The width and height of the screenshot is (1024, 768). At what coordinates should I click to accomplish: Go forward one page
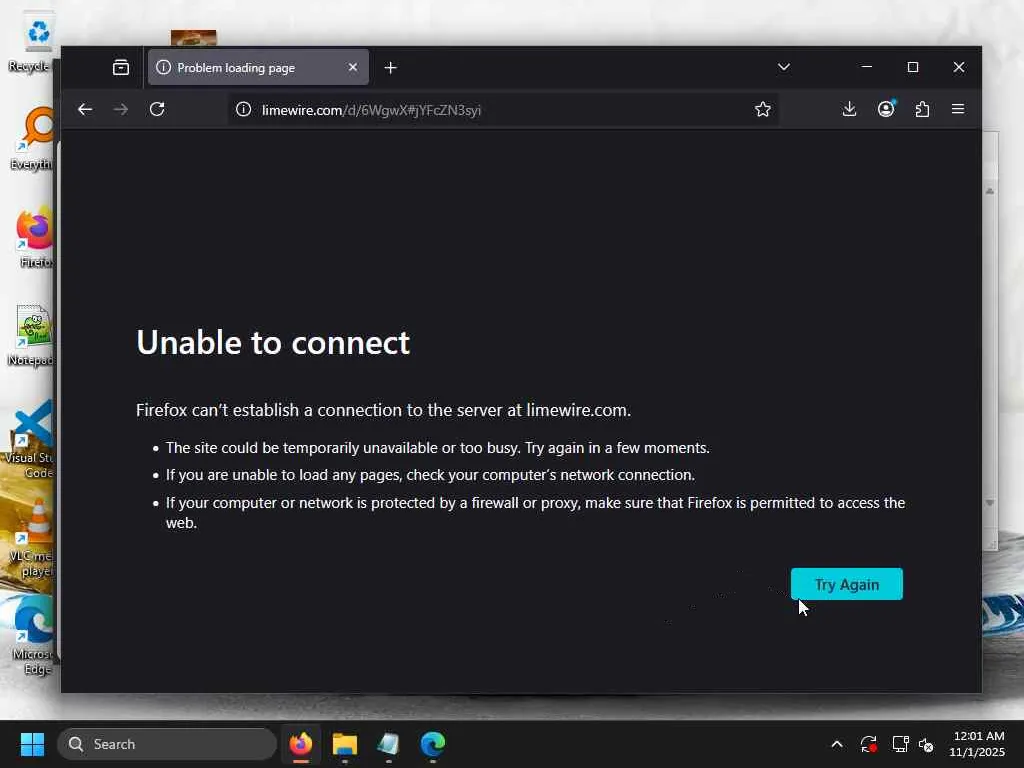121,109
